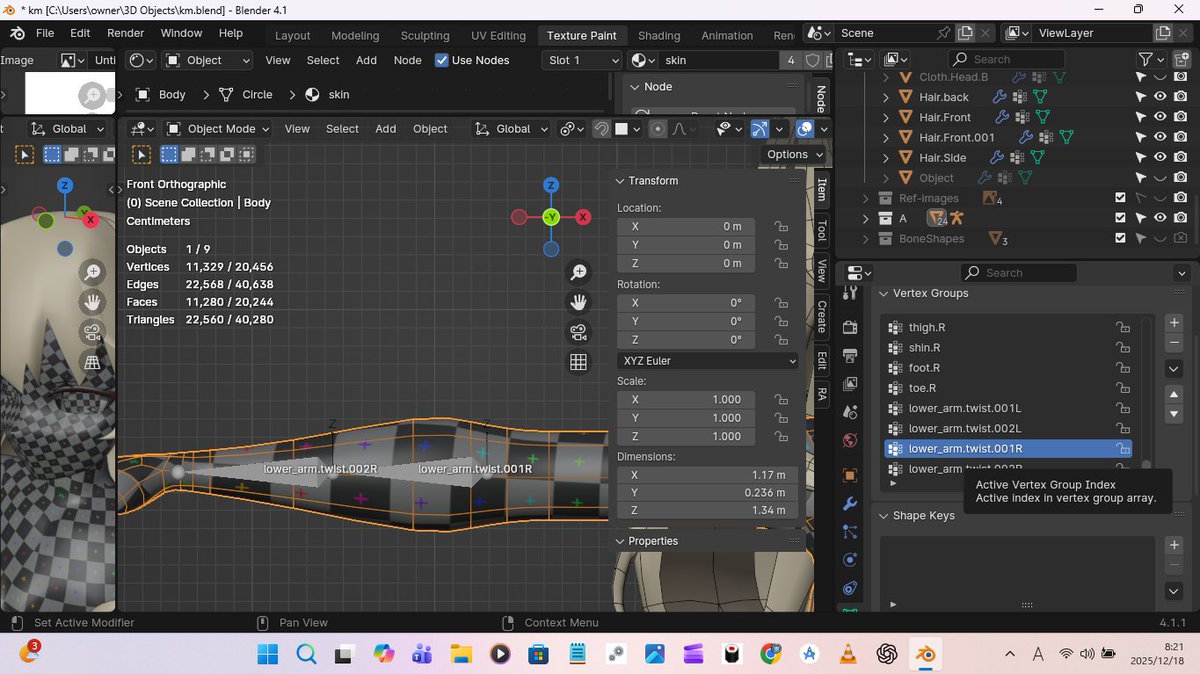Image resolution: width=1200 pixels, height=674 pixels.
Task: Open the vertex group specials dropdown arrow
Action: [1174, 368]
